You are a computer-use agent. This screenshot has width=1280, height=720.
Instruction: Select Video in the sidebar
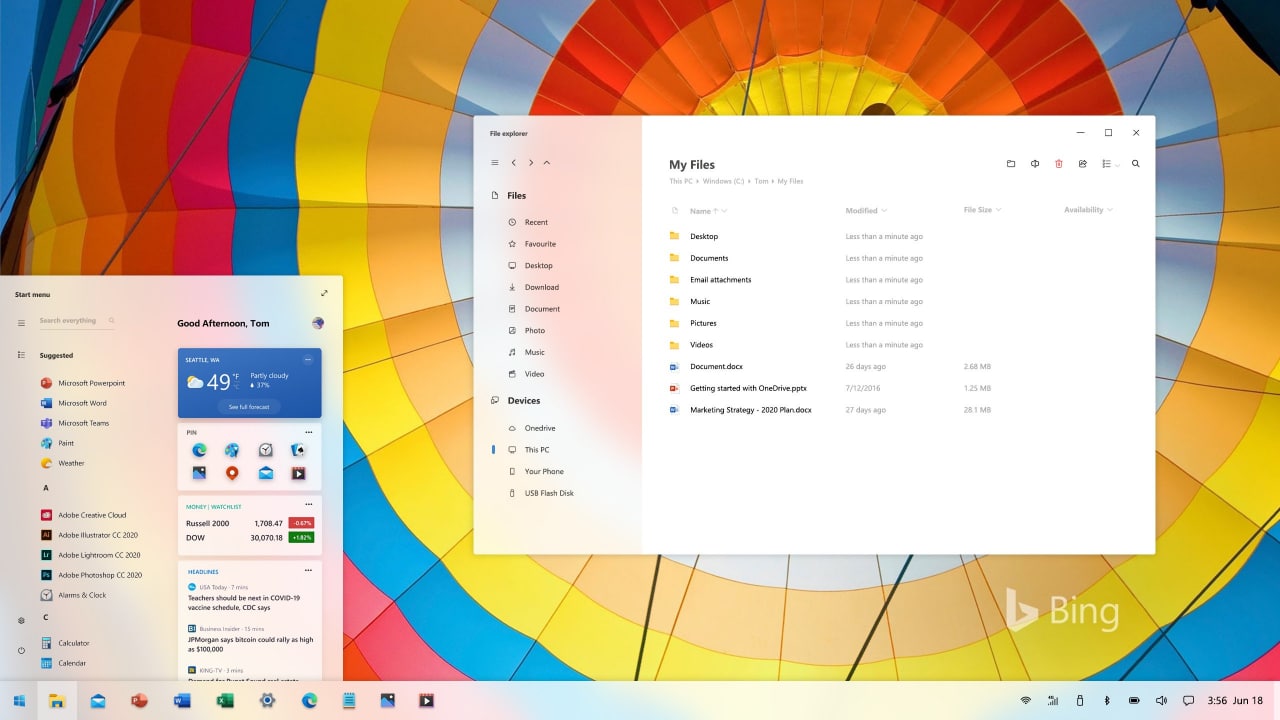coord(527,374)
